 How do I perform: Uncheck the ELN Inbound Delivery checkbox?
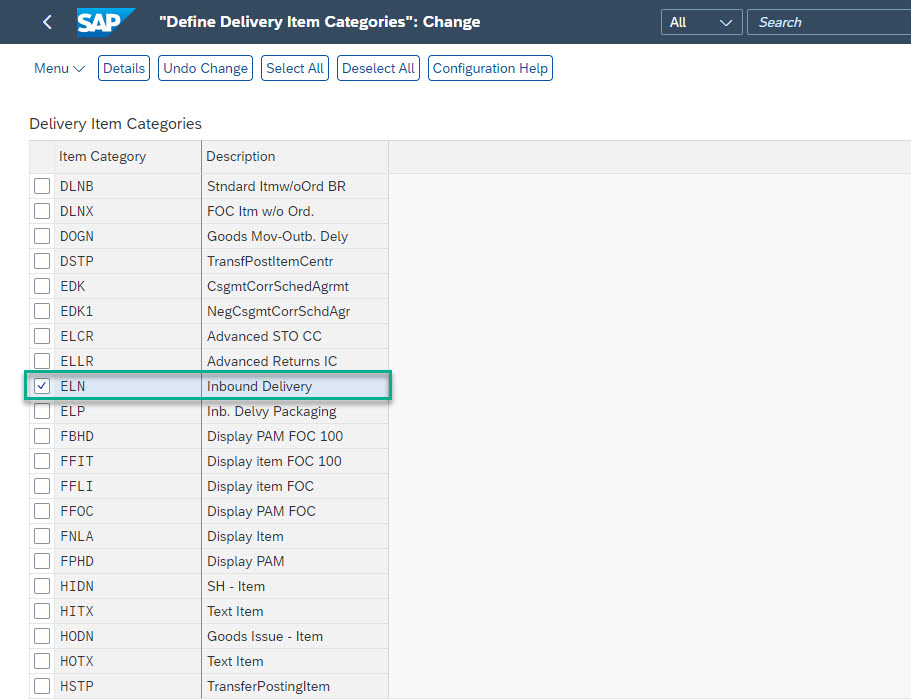pos(42,386)
